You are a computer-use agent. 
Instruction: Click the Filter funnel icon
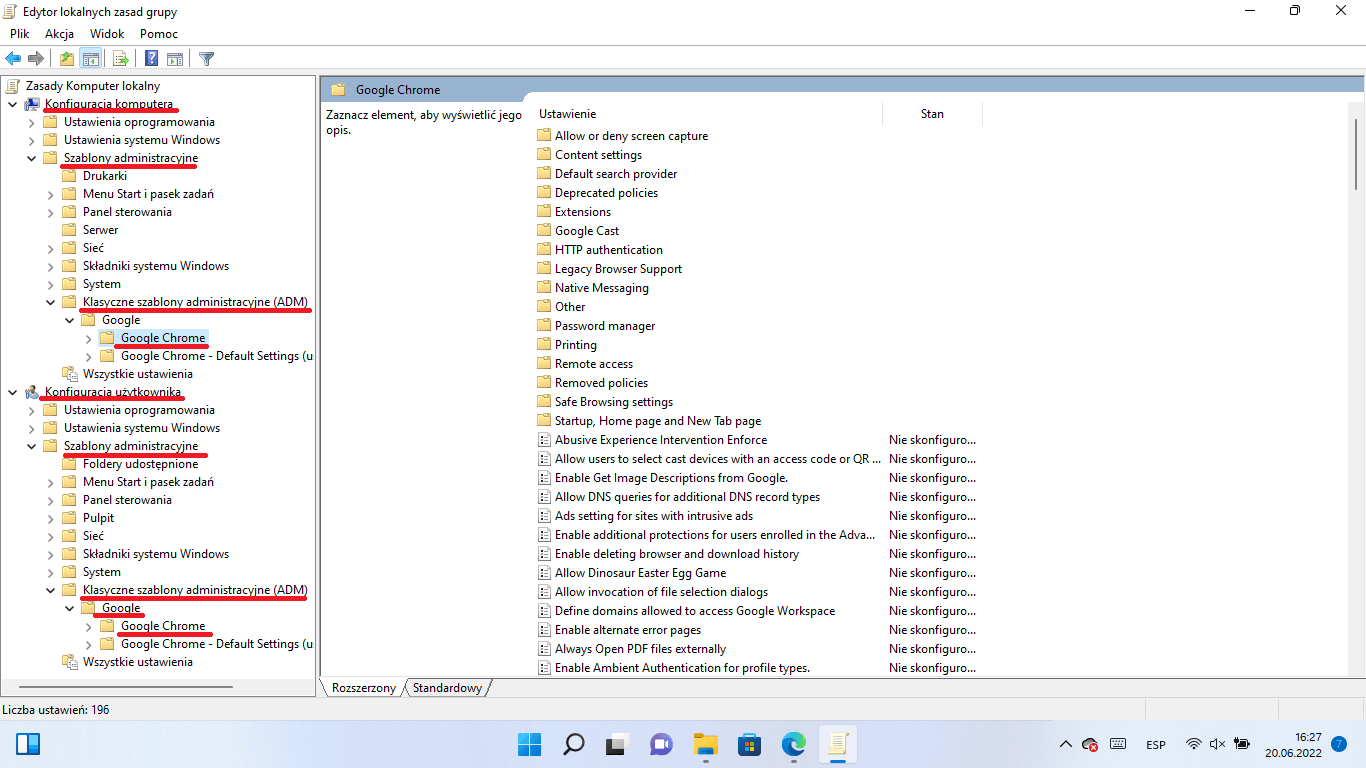click(207, 58)
